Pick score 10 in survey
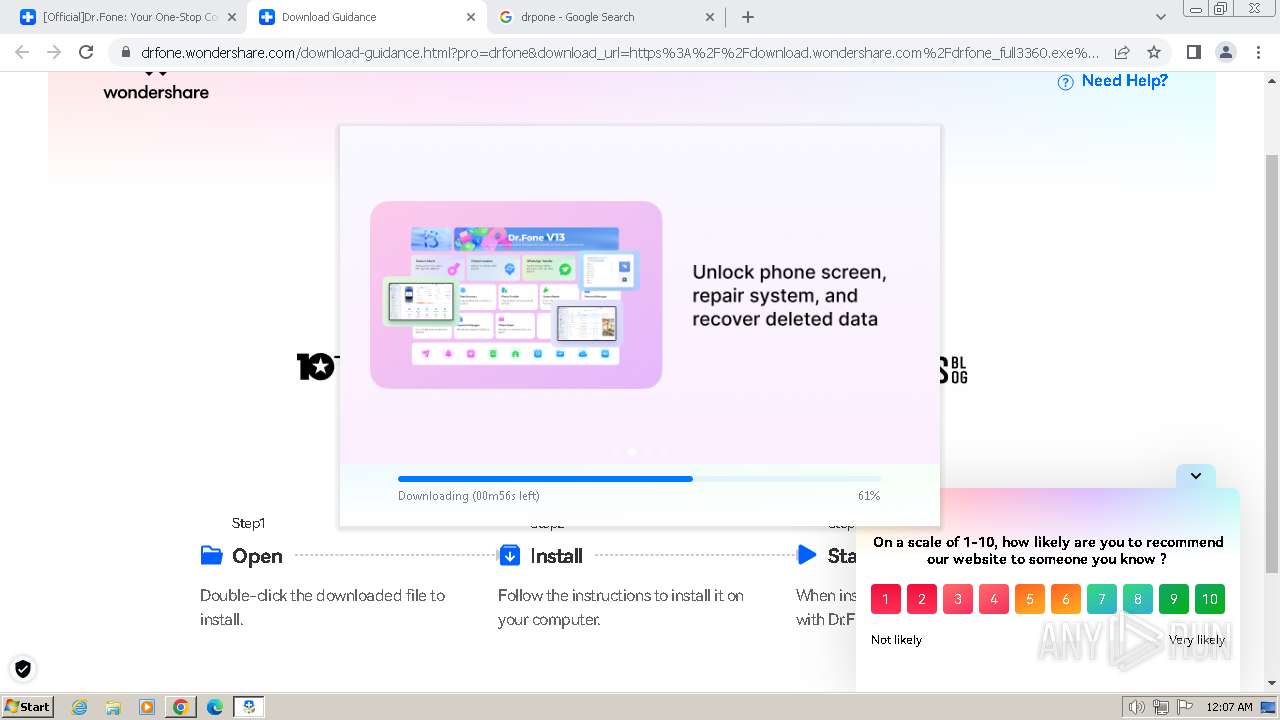 coord(1210,599)
